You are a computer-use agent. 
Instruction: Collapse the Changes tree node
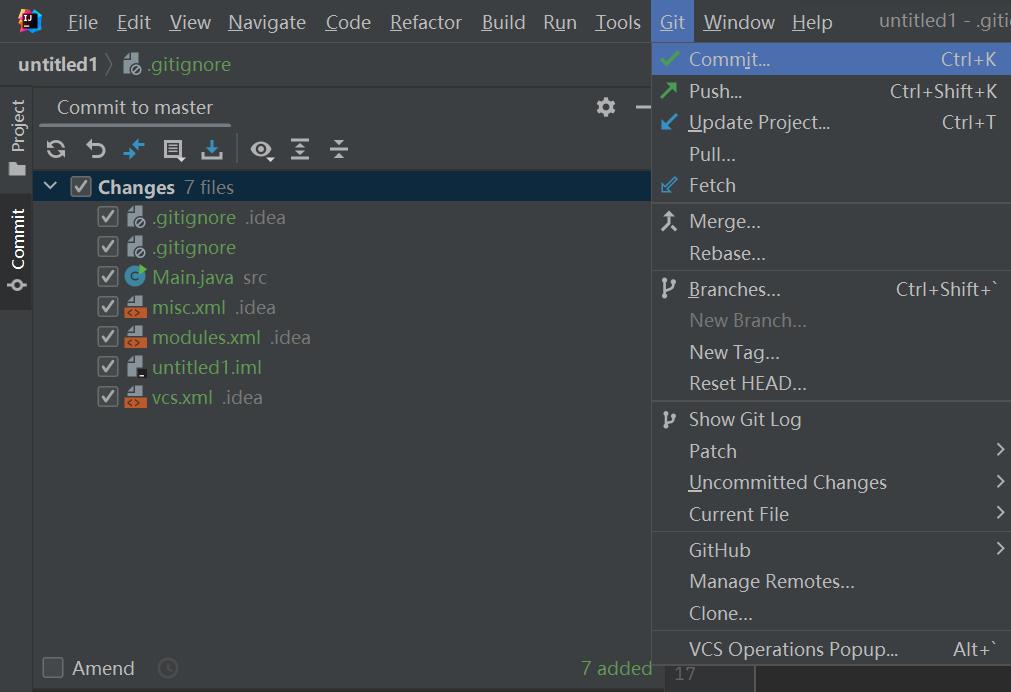click(x=51, y=187)
